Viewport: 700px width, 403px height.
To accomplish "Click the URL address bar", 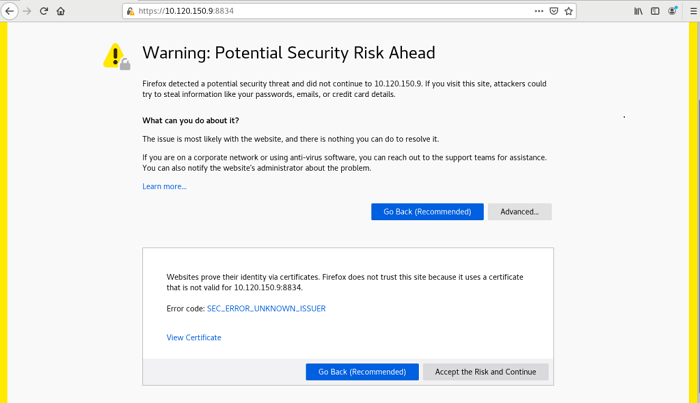I will pyautogui.click(x=330, y=11).
